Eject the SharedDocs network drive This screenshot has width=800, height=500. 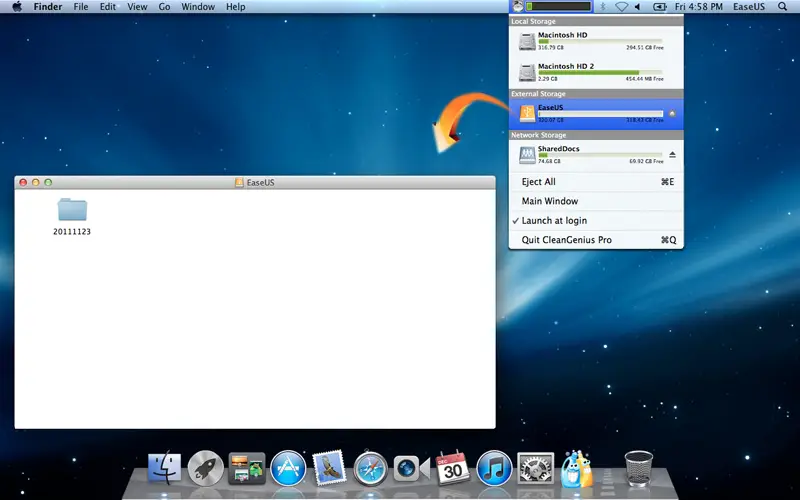point(672,155)
